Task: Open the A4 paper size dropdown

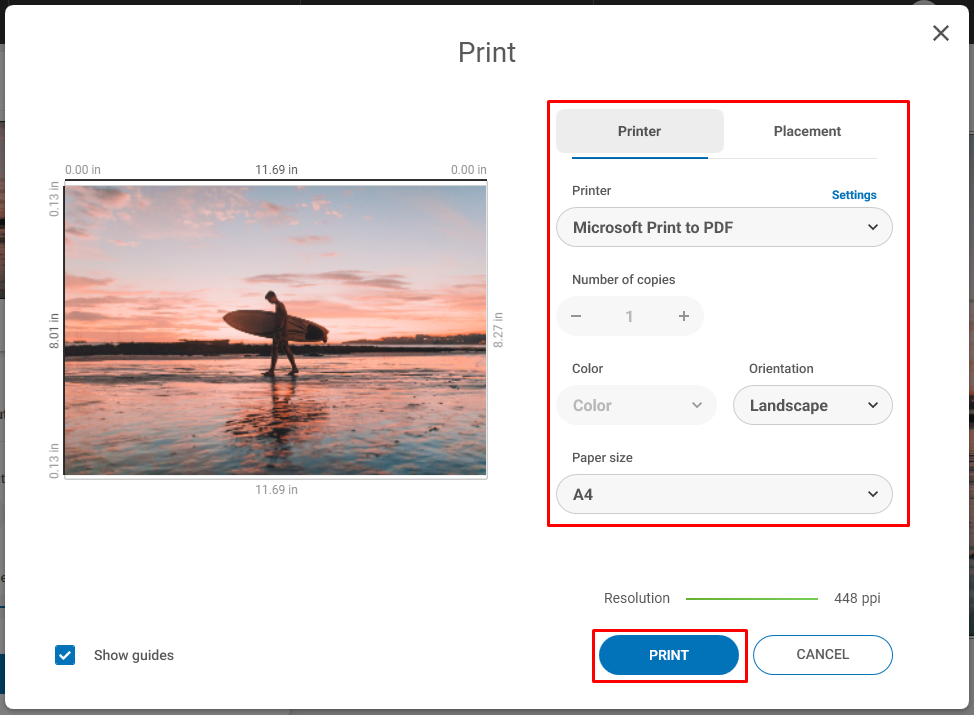Action: [x=724, y=494]
